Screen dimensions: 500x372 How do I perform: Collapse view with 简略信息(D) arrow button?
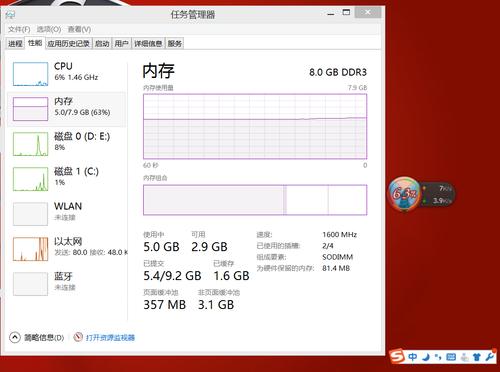tap(15, 337)
